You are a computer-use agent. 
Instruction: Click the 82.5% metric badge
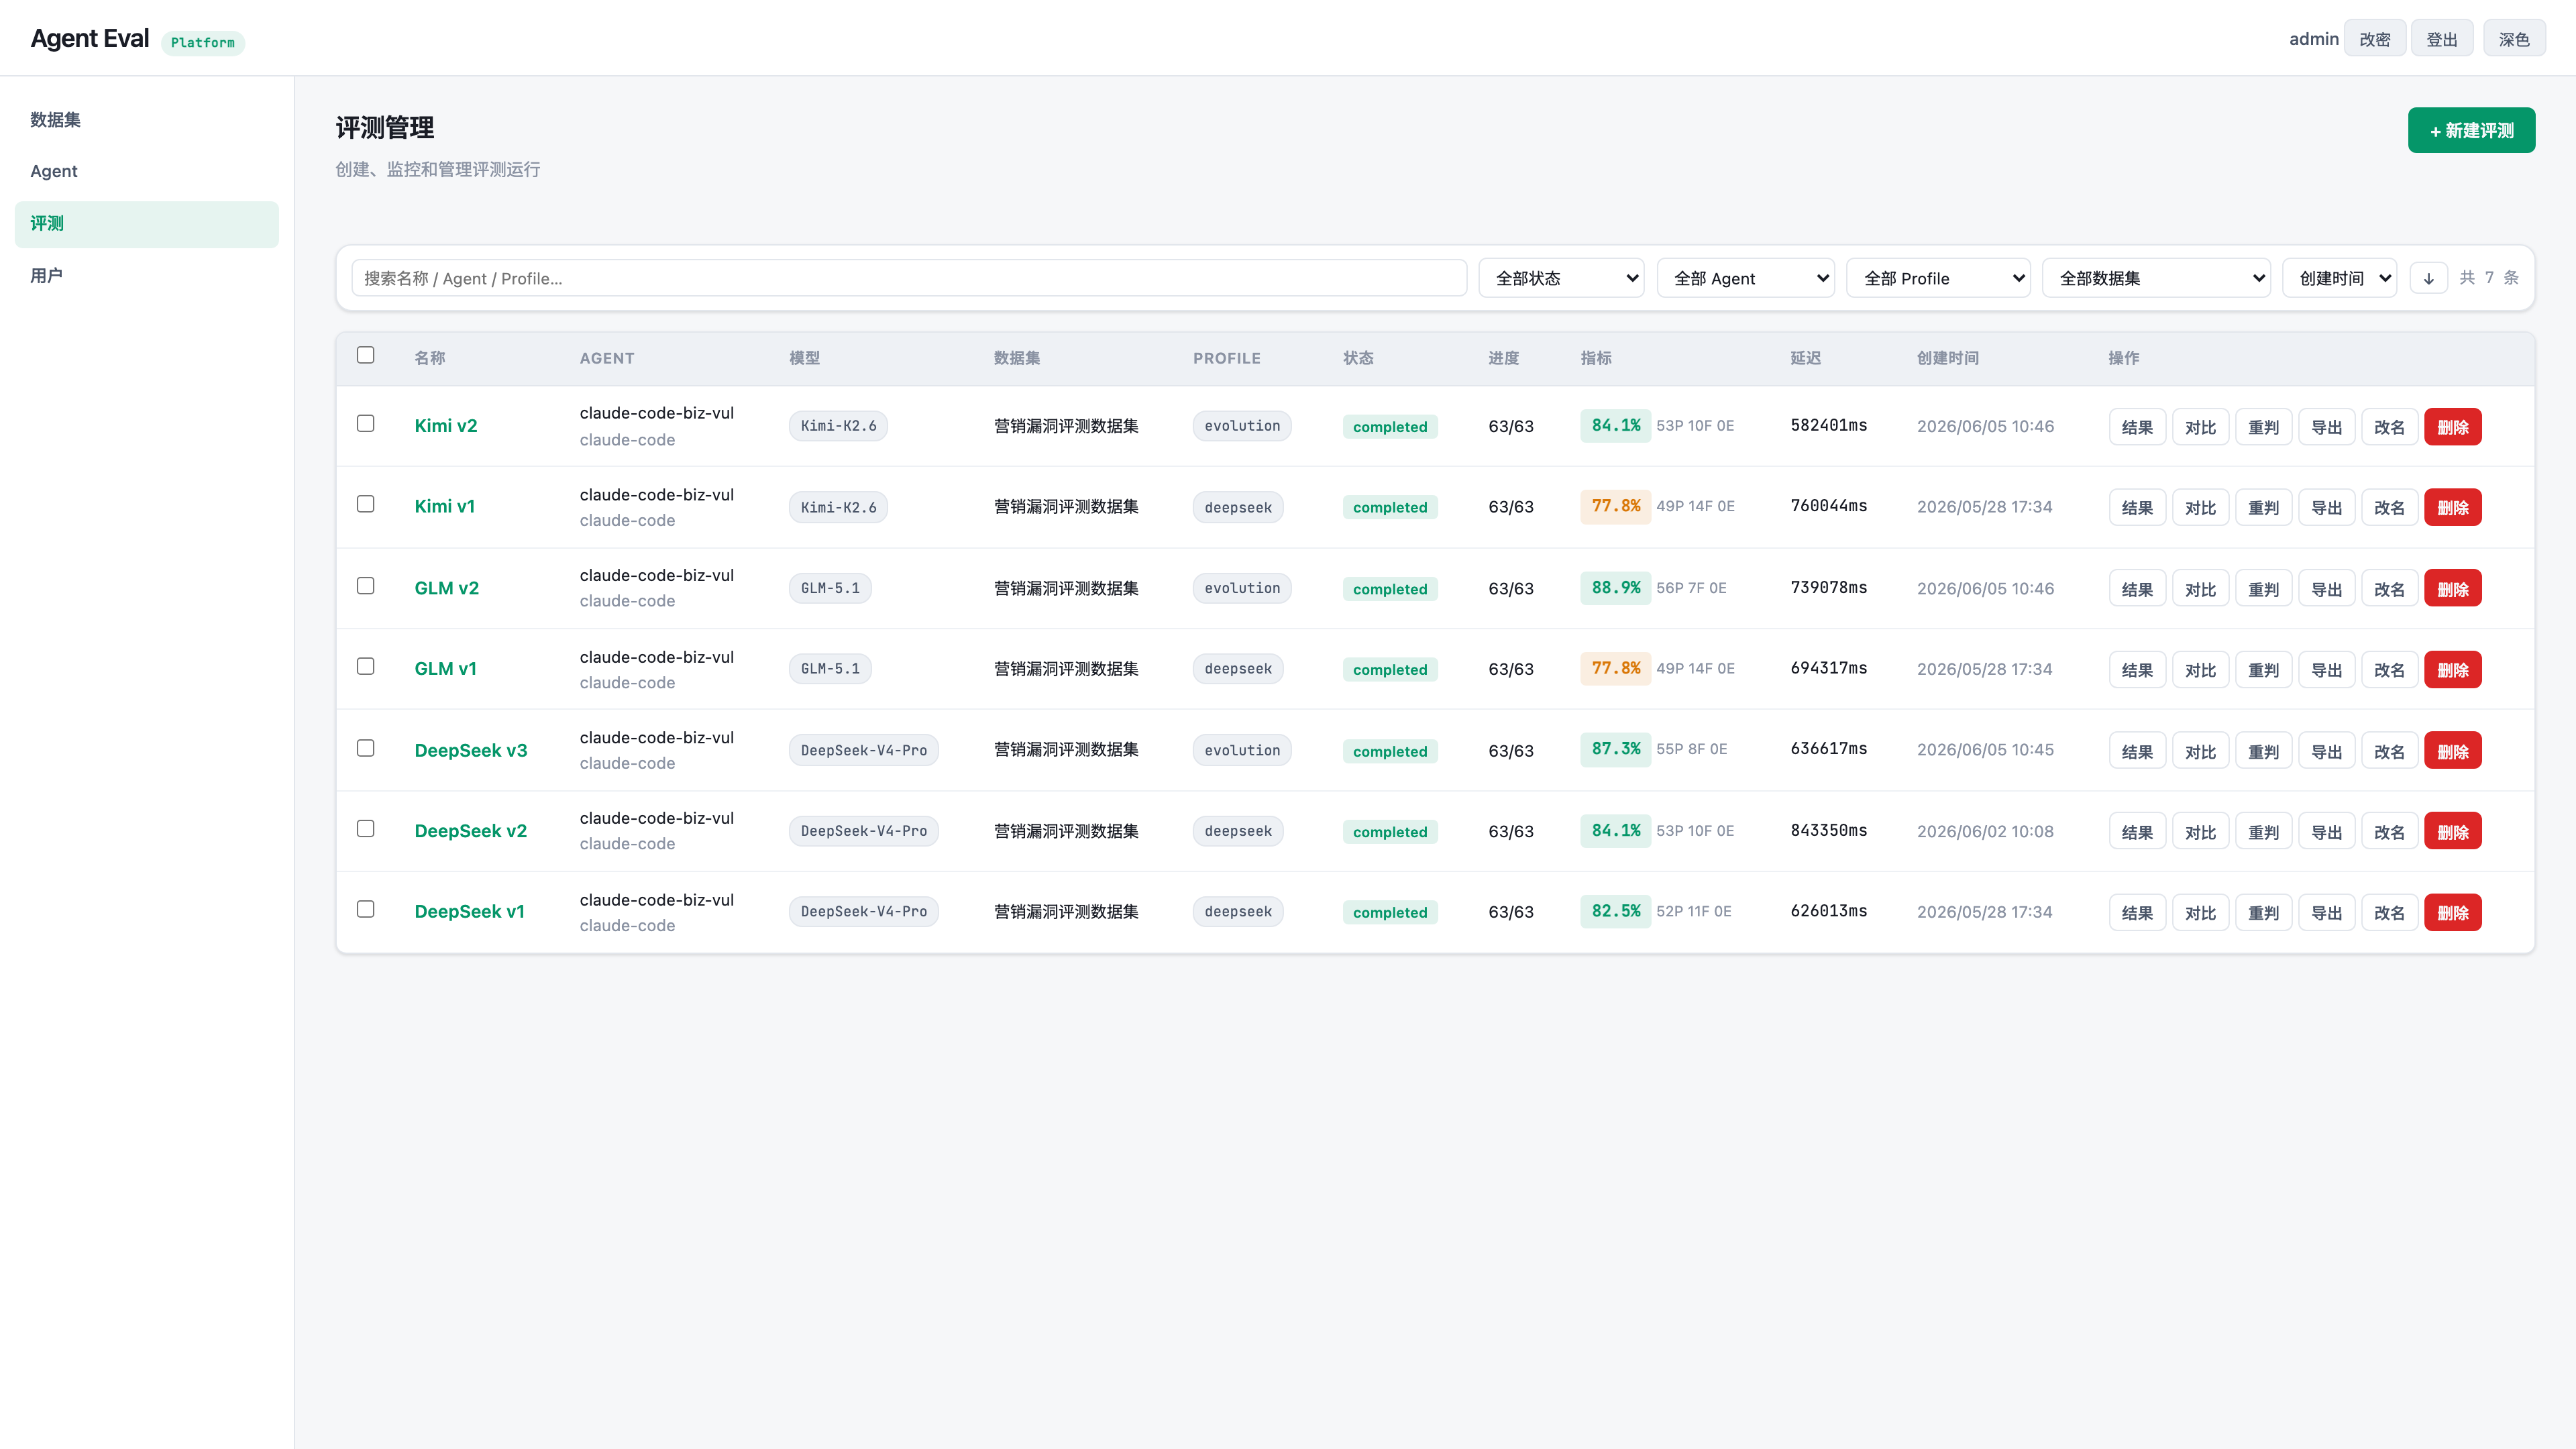point(1616,911)
